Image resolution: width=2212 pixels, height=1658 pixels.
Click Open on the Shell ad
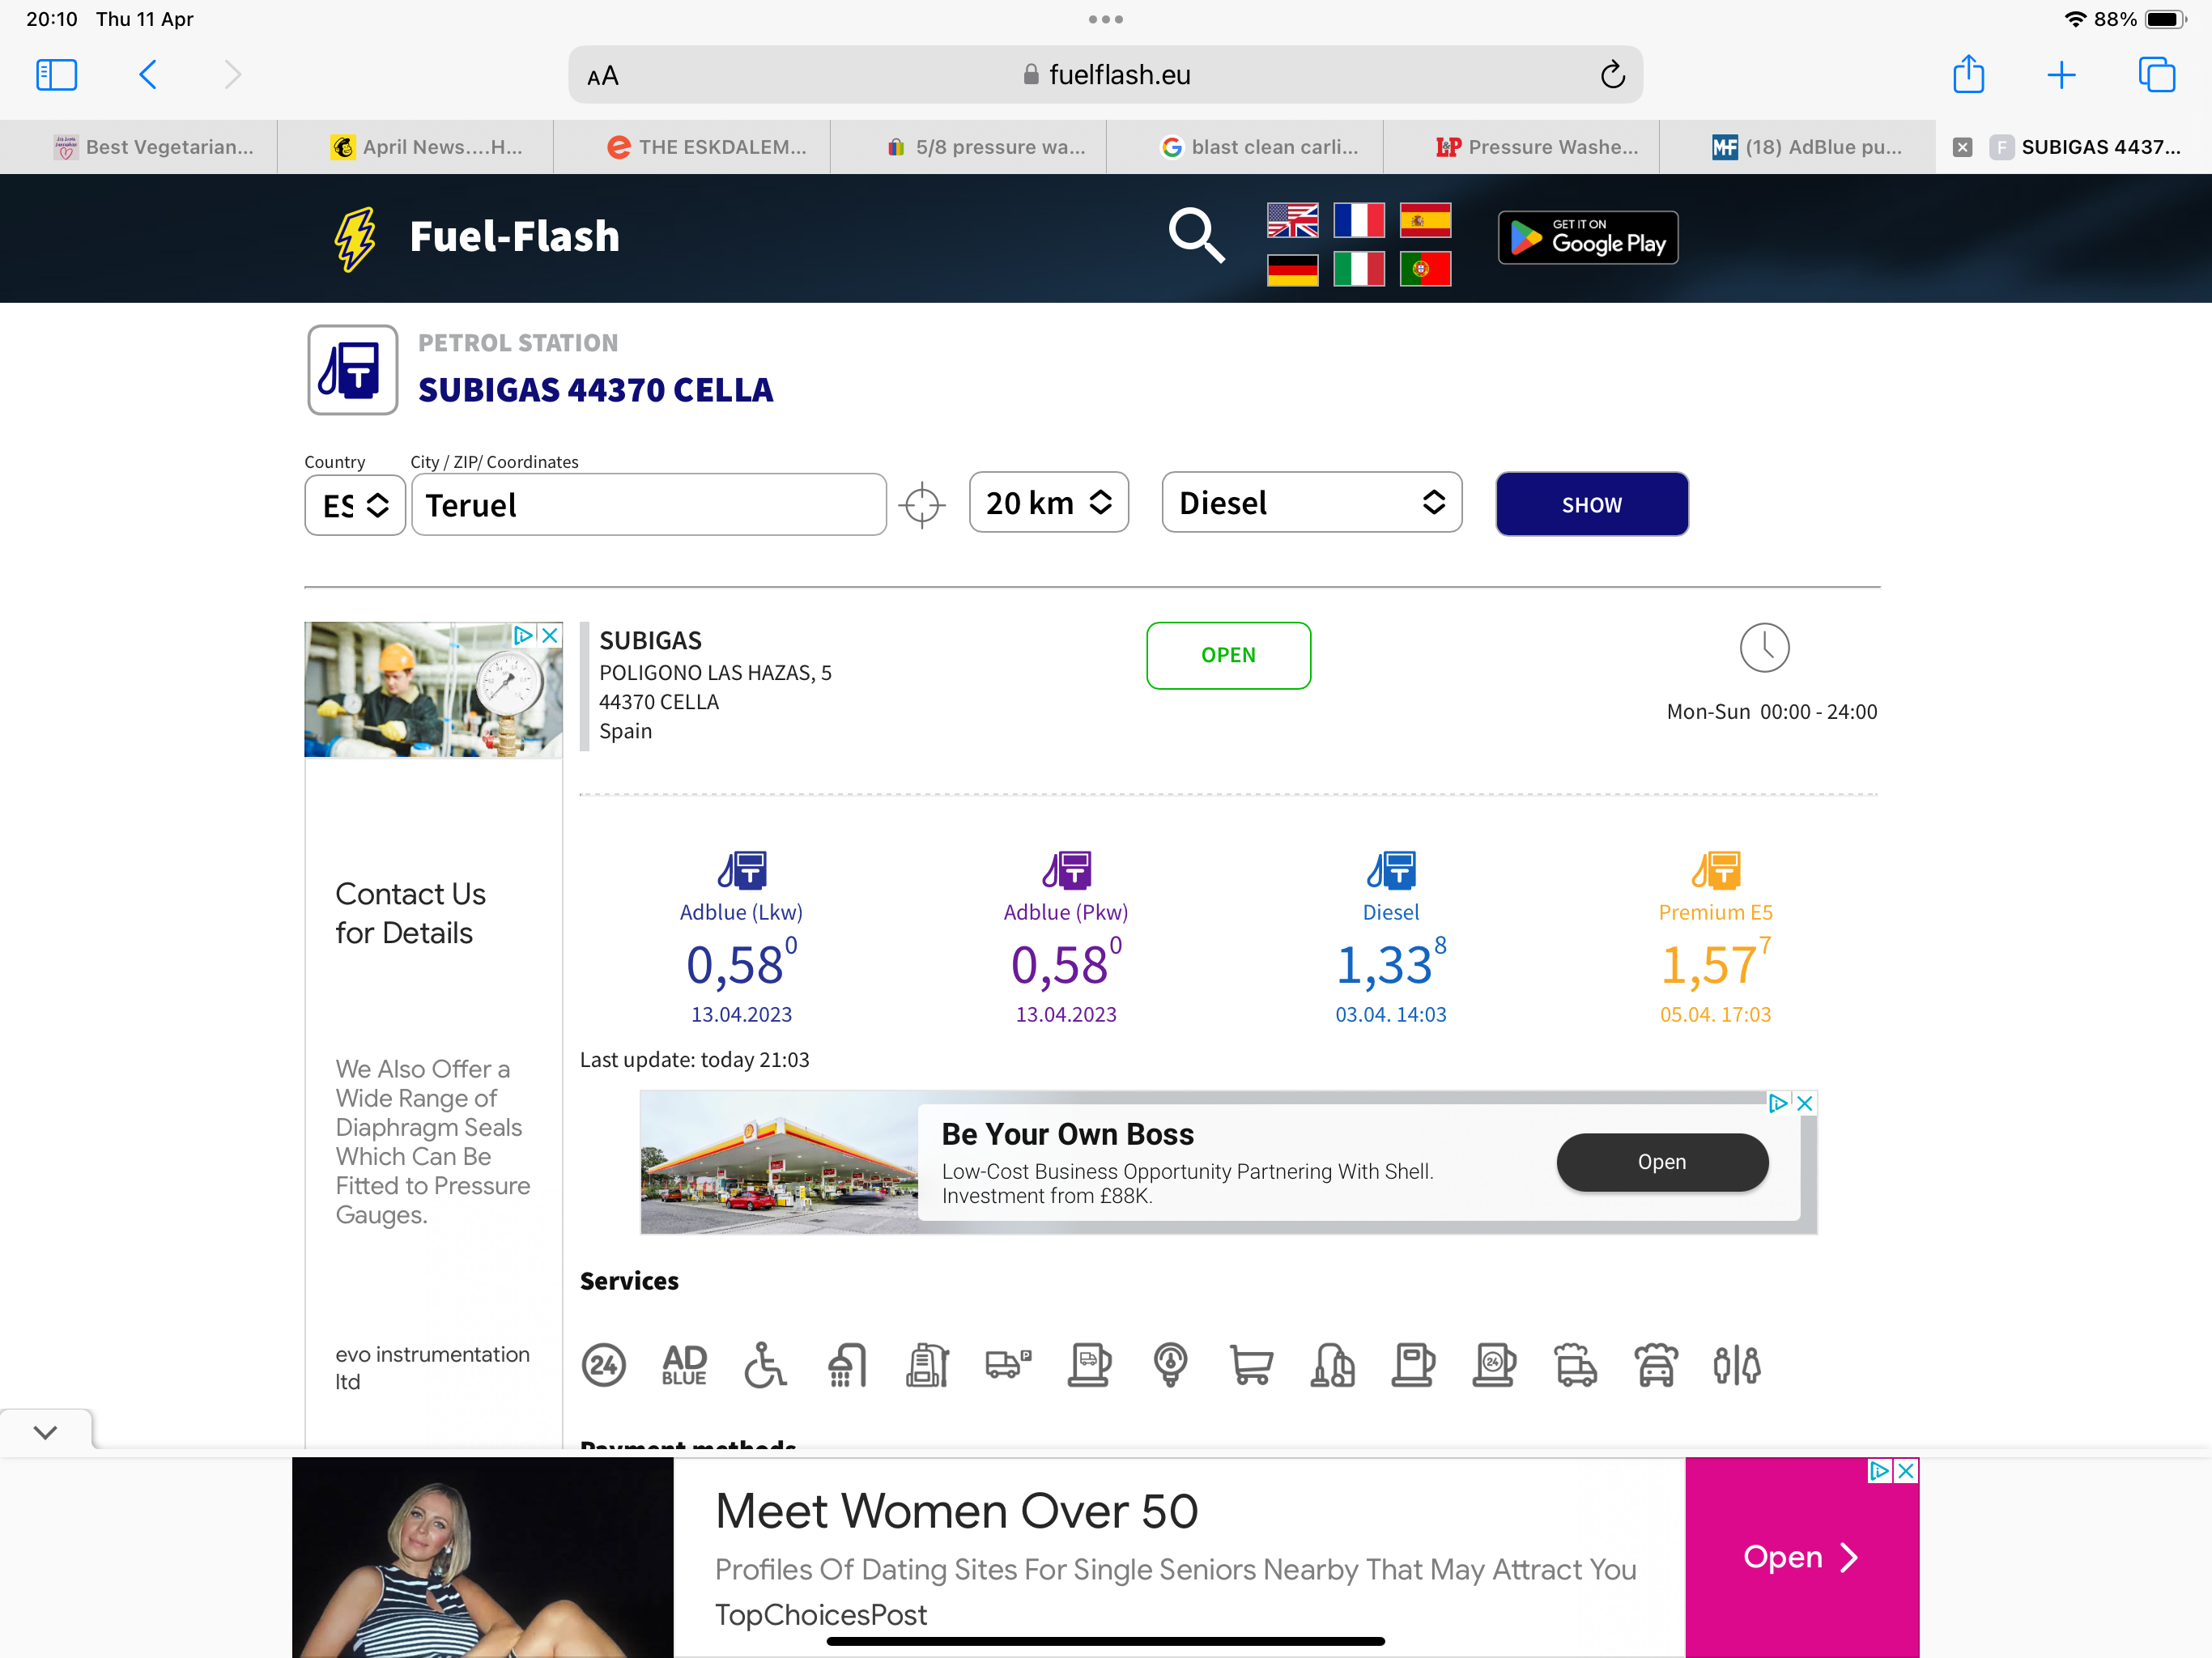[x=1662, y=1162]
